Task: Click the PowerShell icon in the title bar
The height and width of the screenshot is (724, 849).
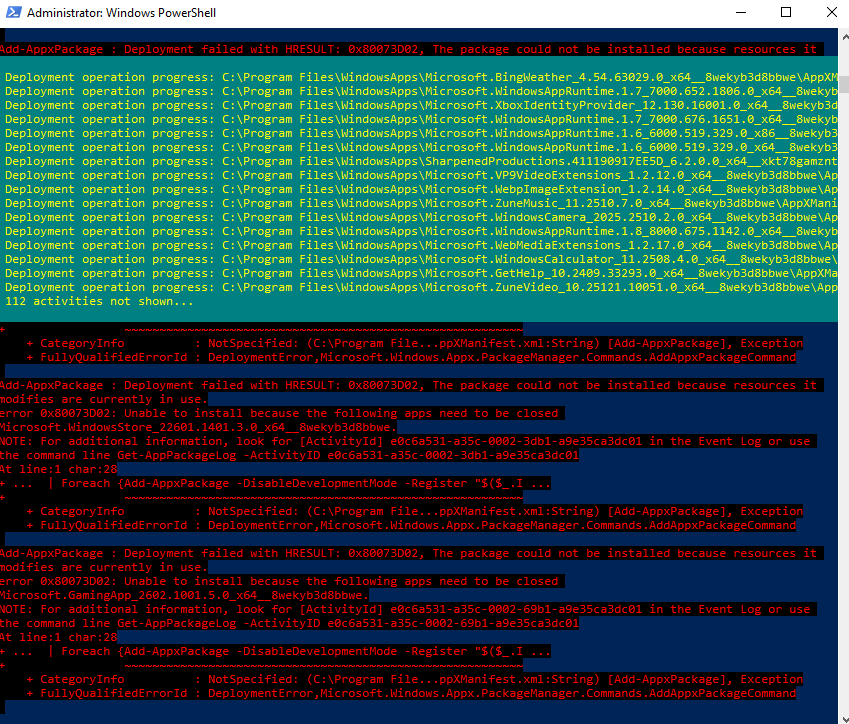Action: click(x=14, y=12)
